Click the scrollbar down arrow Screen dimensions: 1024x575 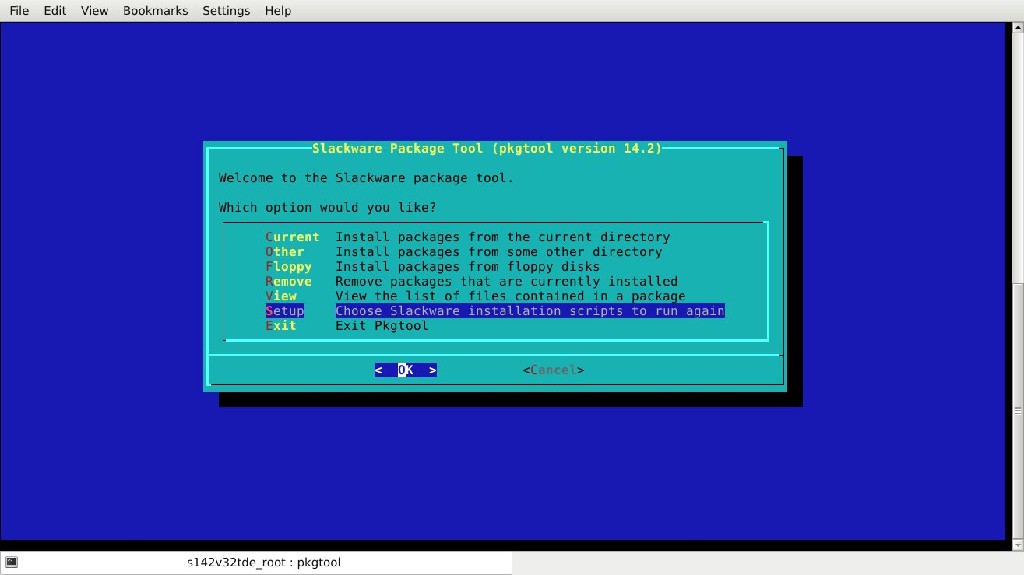(1017, 546)
